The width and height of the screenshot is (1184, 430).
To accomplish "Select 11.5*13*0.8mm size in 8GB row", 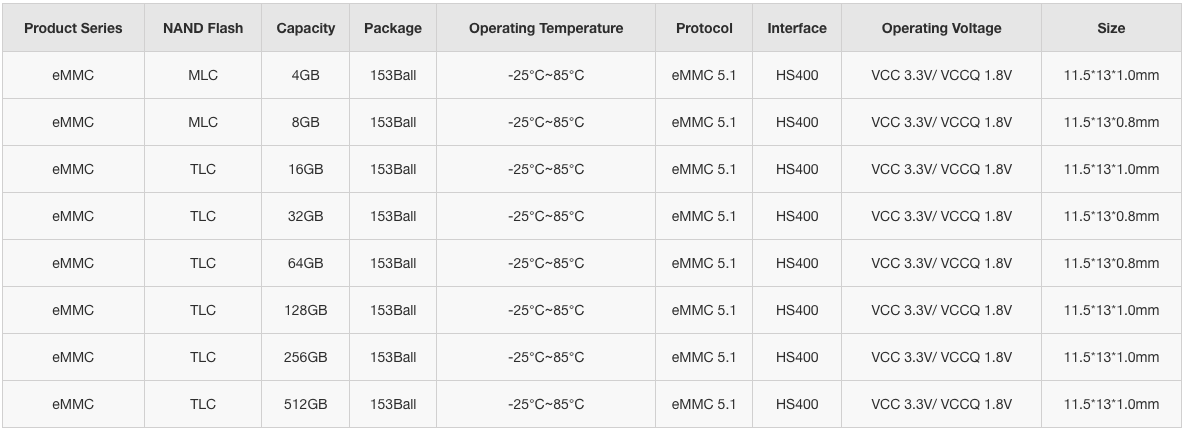I will tap(1112, 122).
